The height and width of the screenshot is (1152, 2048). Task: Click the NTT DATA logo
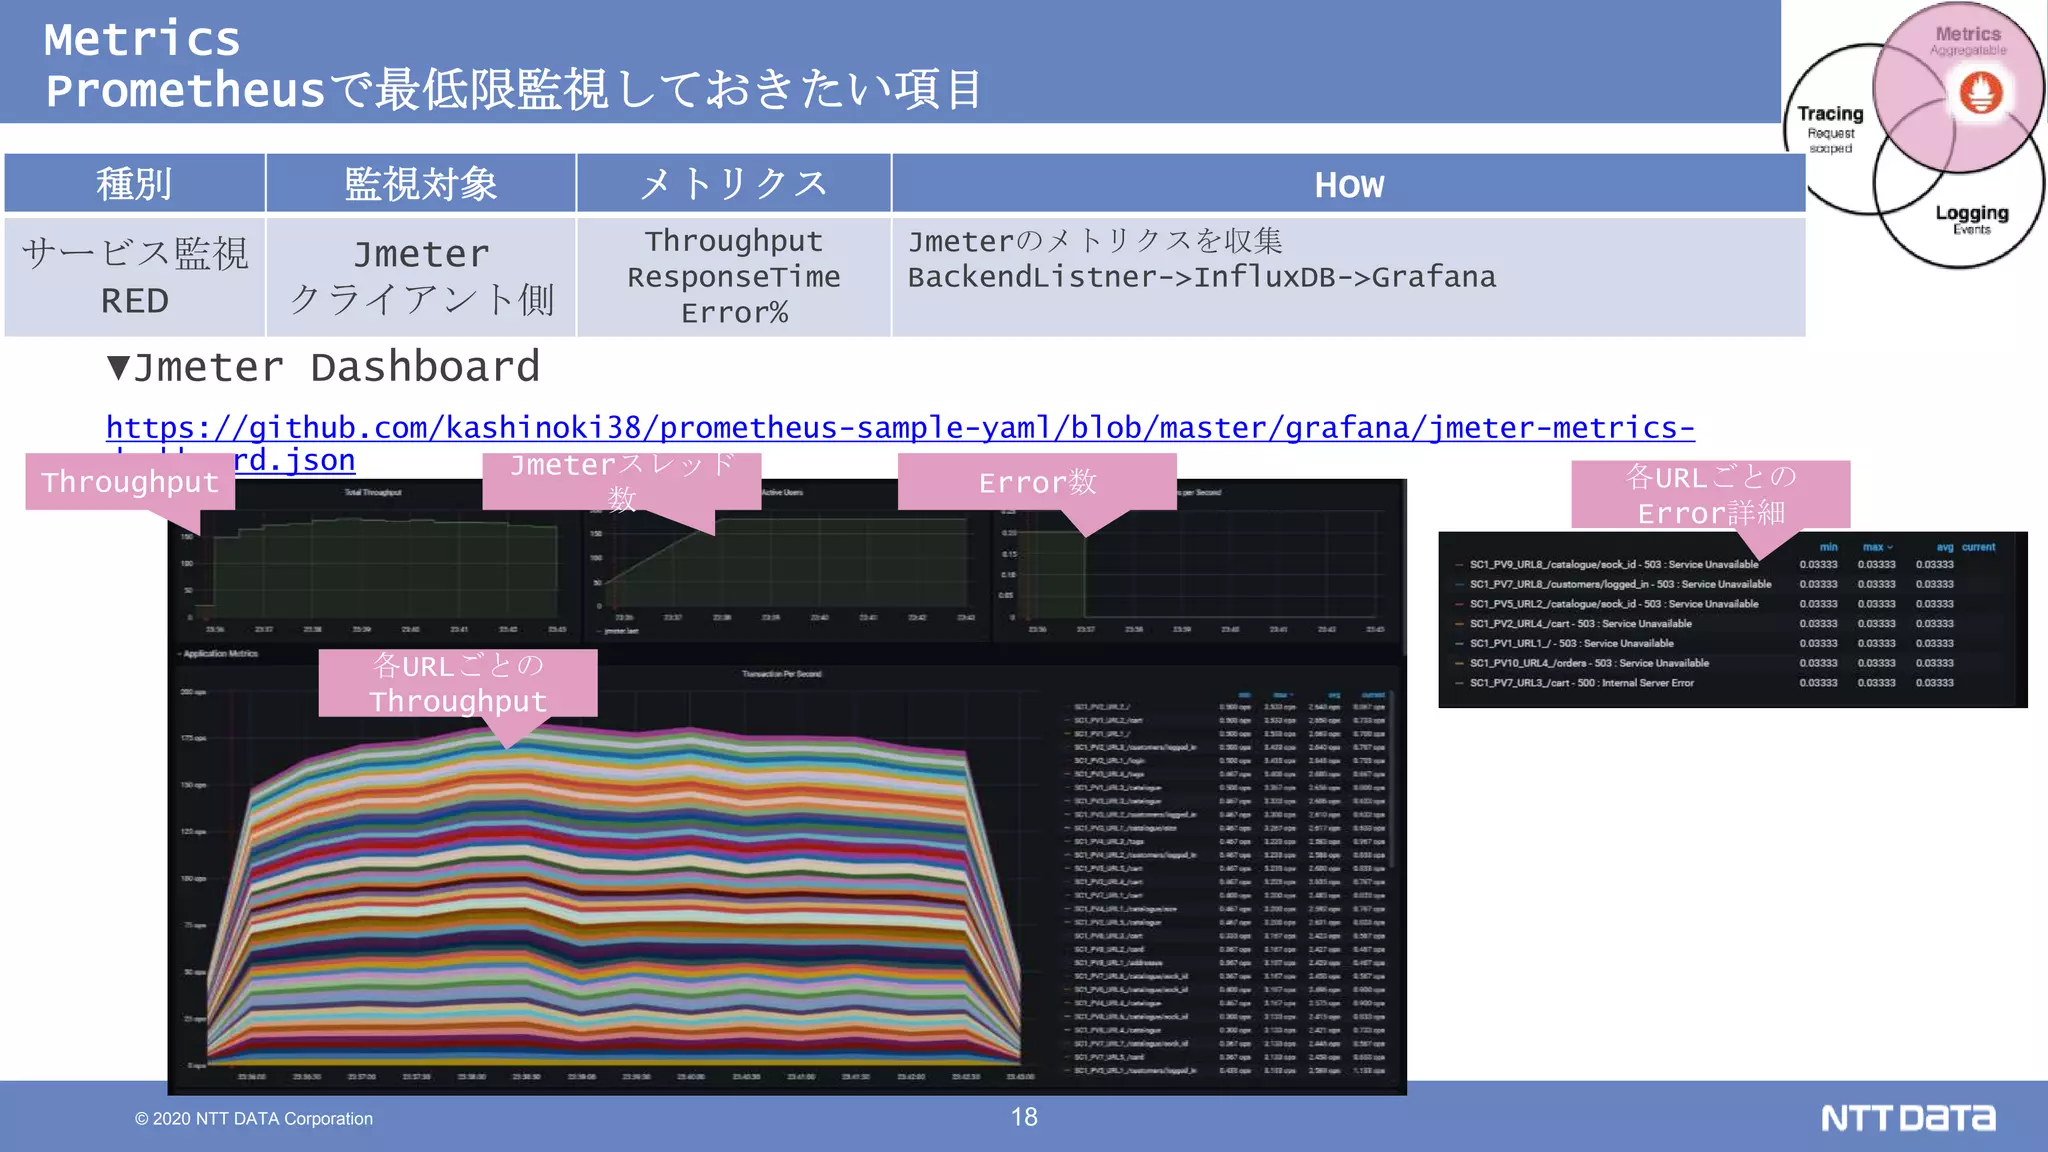1908,1118
